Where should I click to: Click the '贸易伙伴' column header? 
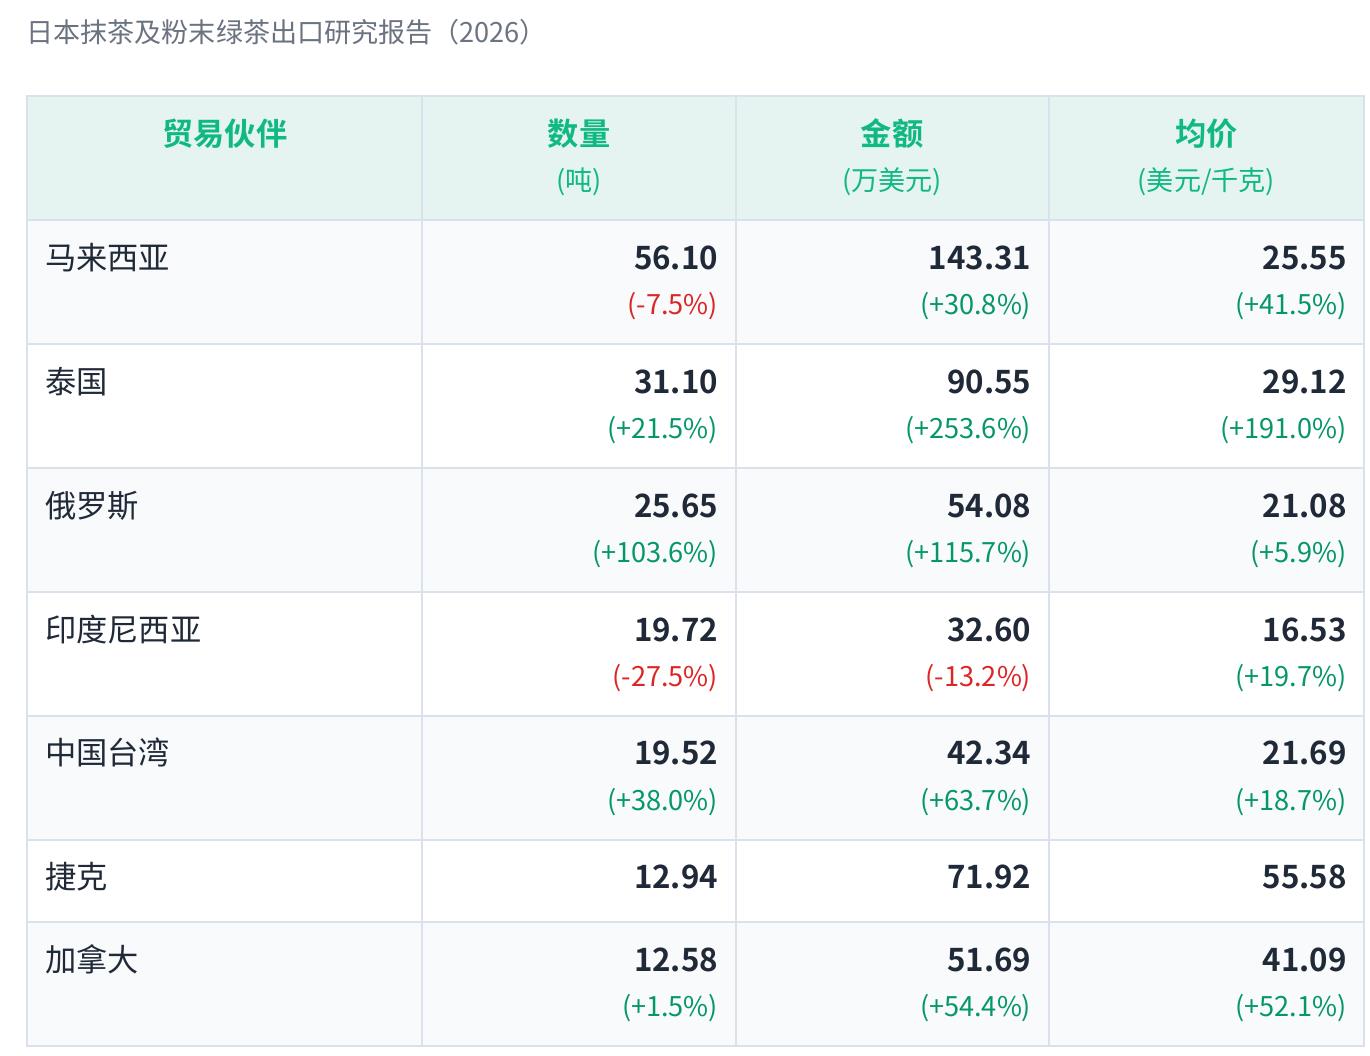(x=225, y=158)
